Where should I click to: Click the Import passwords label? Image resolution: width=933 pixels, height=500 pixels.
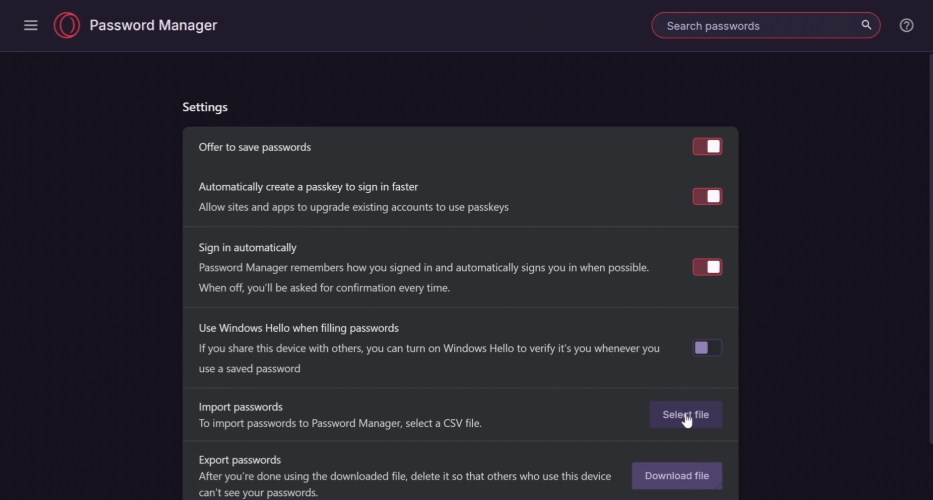pos(240,407)
